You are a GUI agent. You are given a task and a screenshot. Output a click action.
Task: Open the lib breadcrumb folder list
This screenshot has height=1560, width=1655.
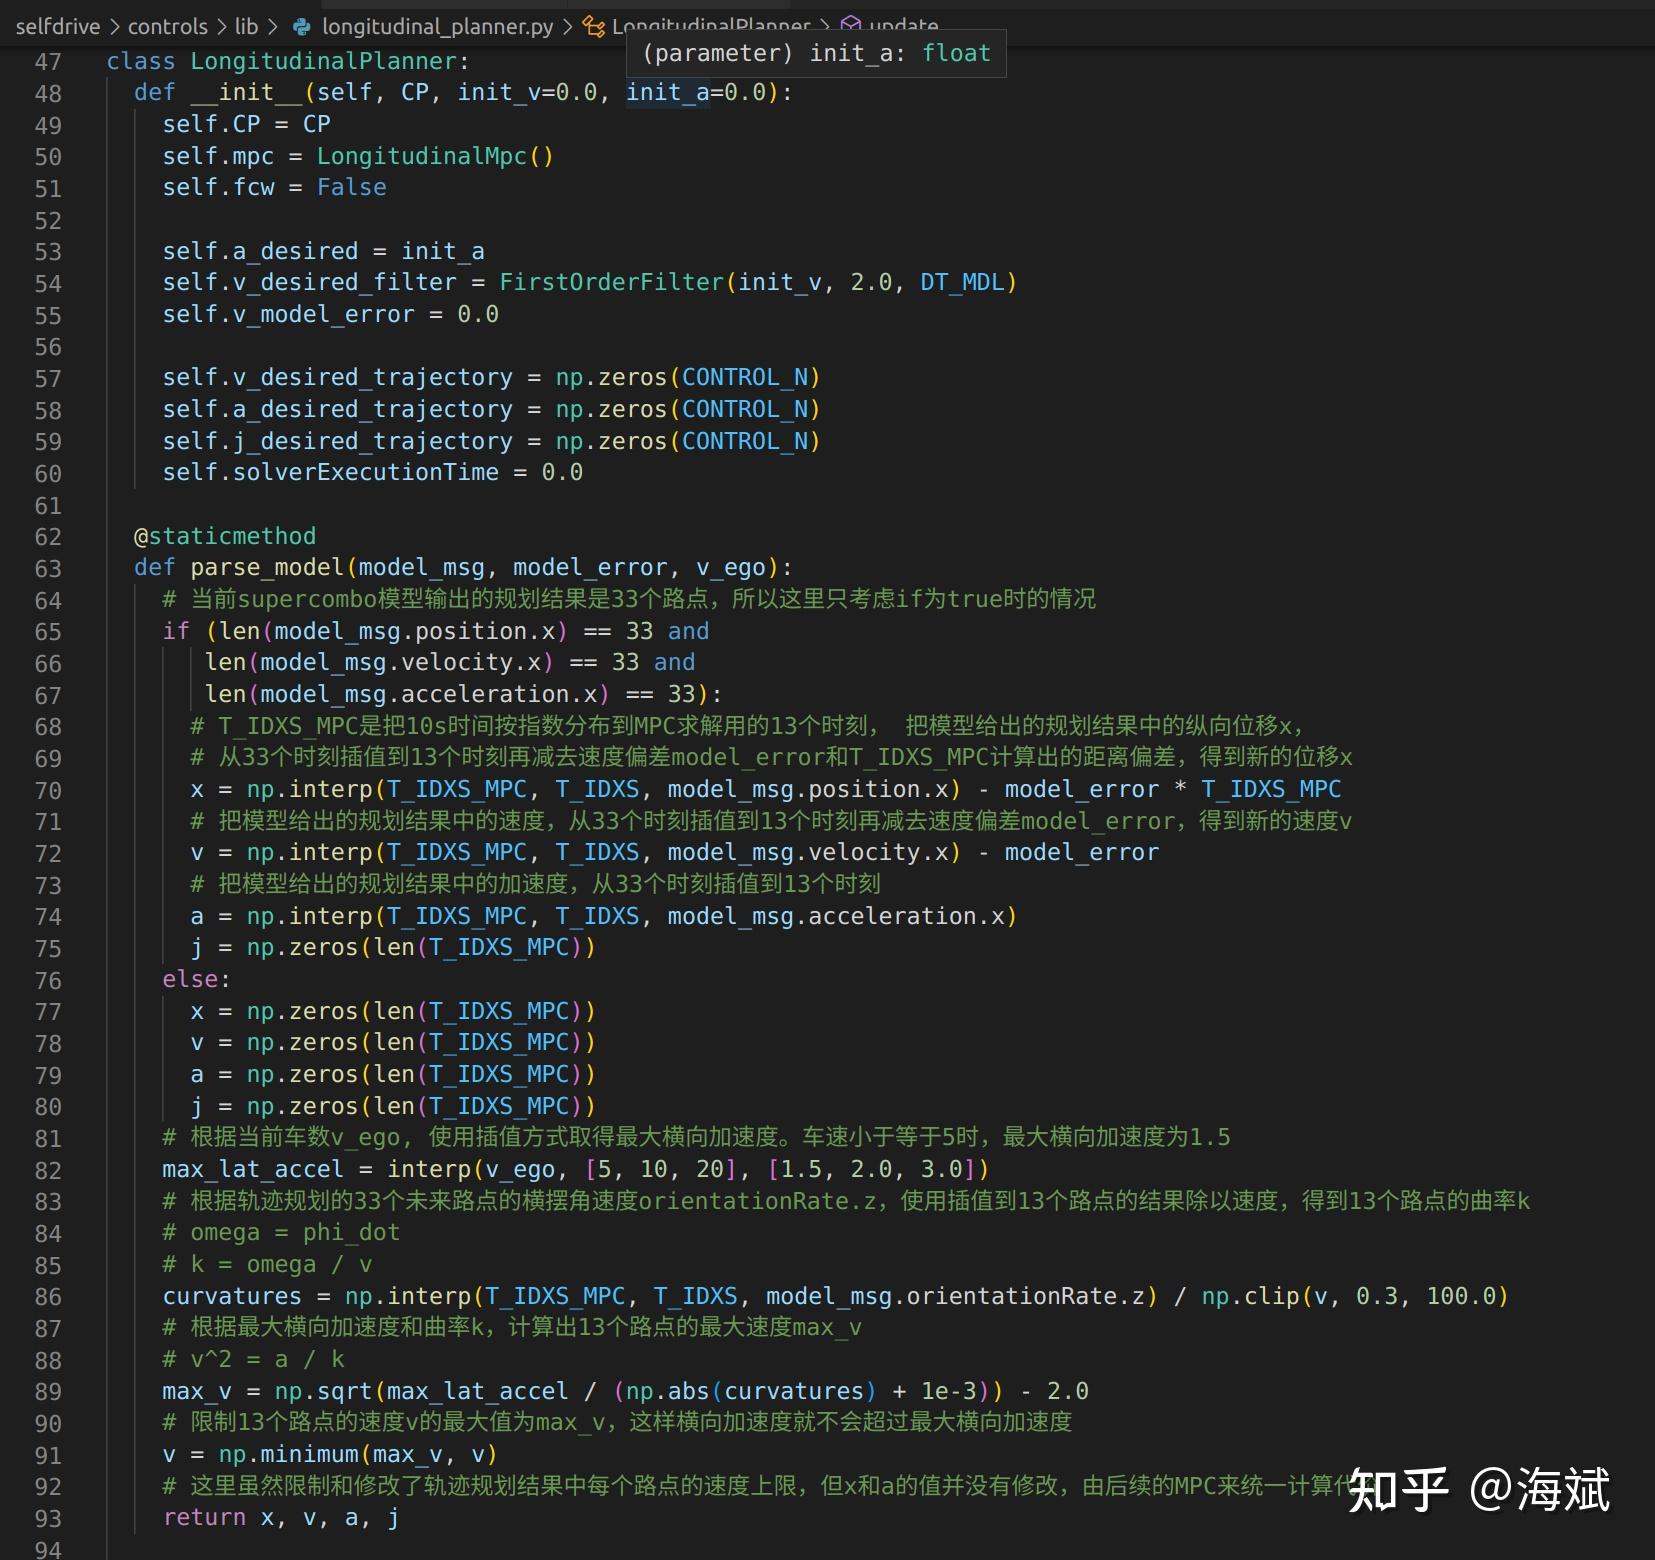point(246,27)
